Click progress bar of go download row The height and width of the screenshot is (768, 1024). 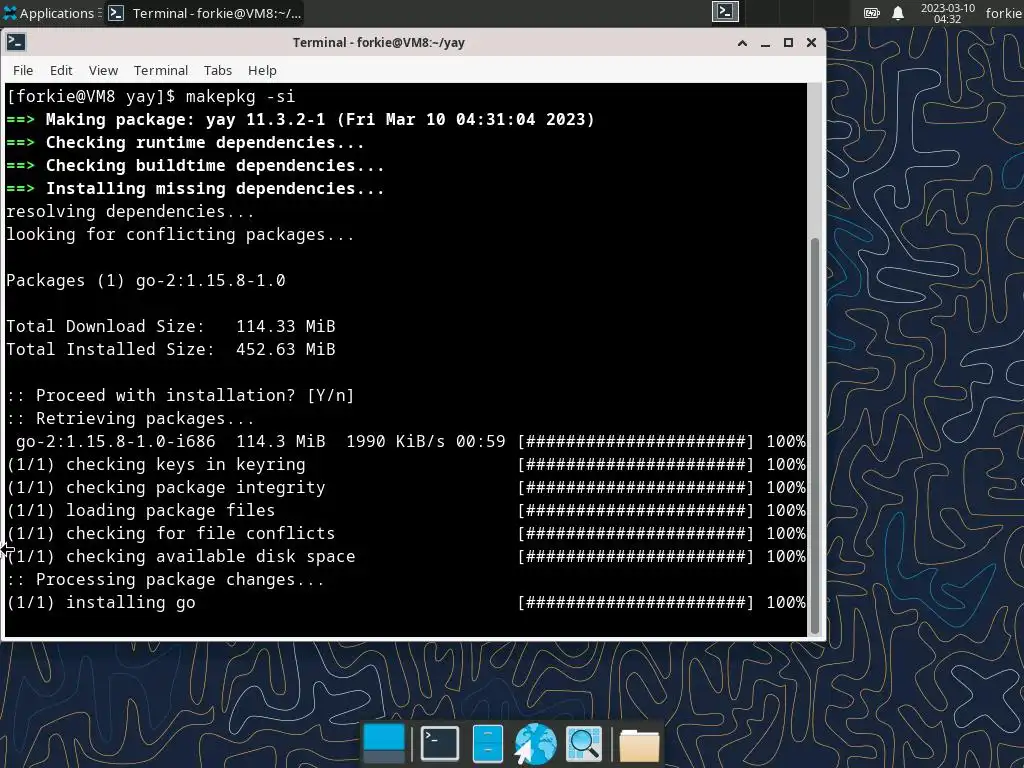tap(636, 441)
